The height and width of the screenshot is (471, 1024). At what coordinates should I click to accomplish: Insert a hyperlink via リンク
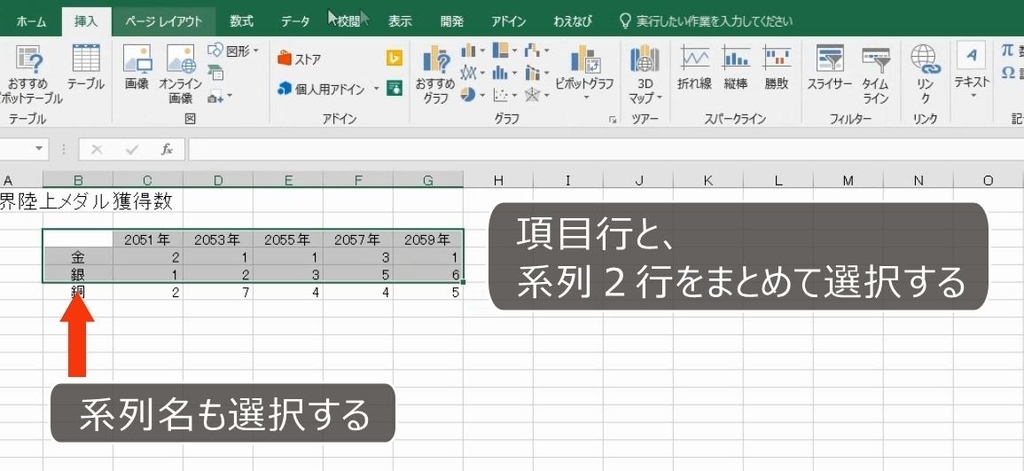coord(925,75)
